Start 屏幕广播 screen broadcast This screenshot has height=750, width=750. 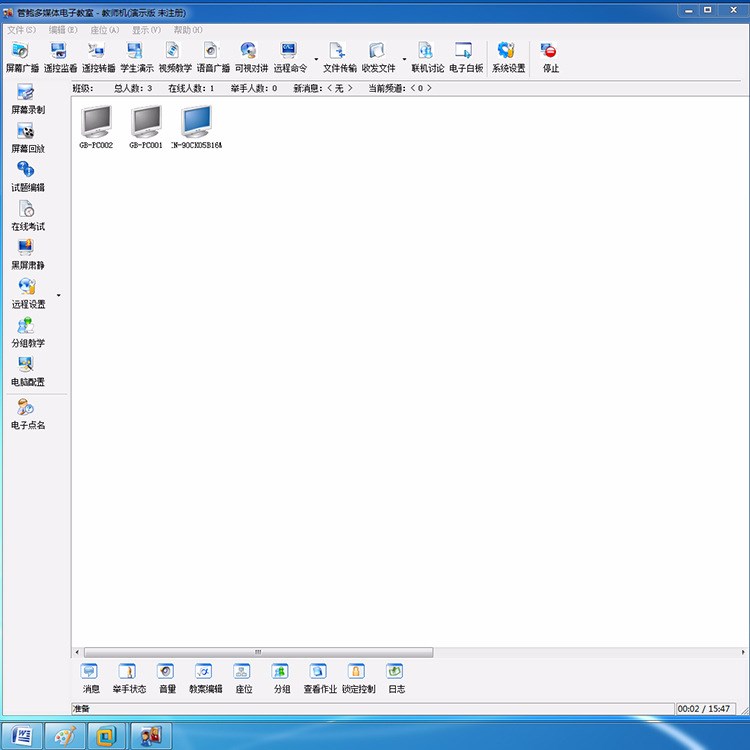pos(22,57)
